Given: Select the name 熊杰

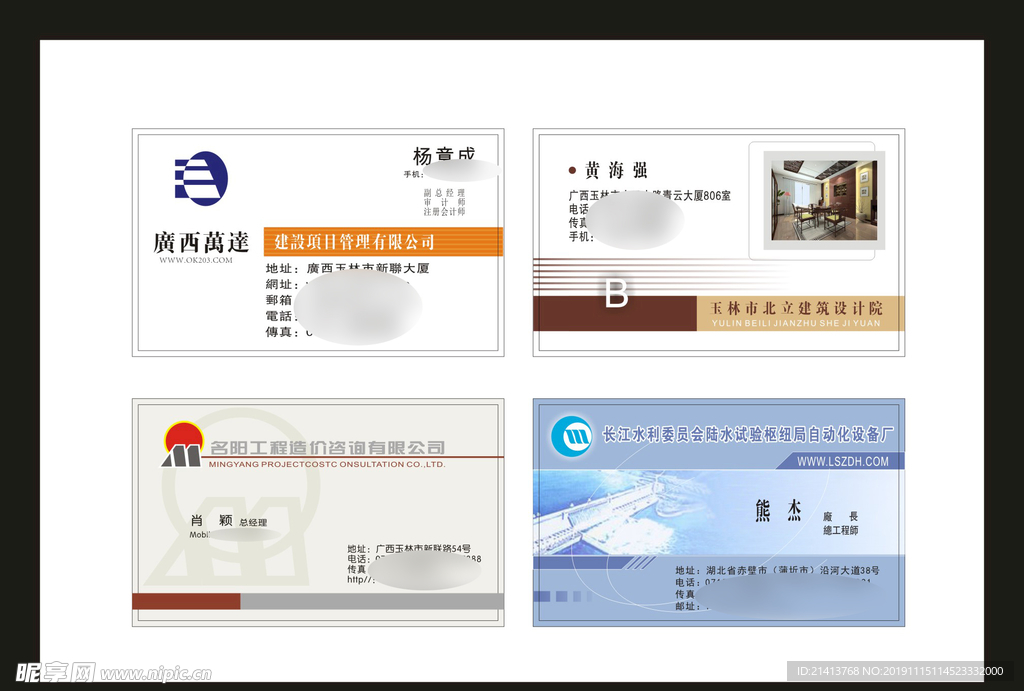Looking at the screenshot, I should [778, 512].
